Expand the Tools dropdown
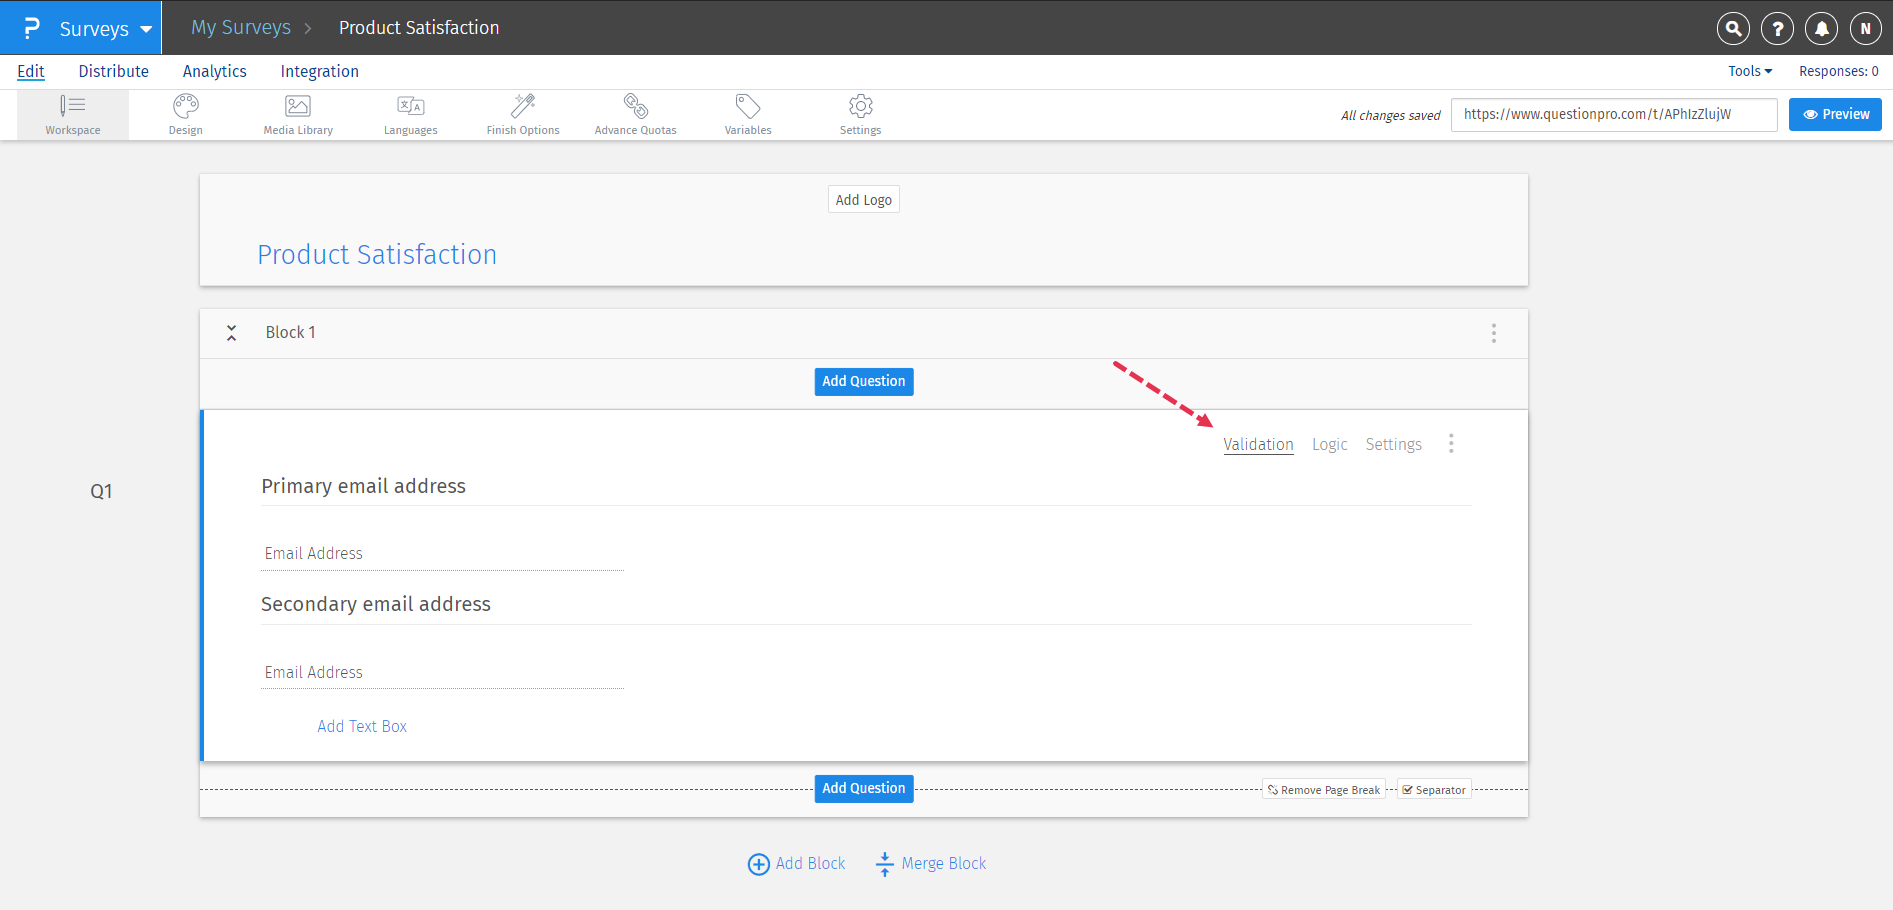The width and height of the screenshot is (1893, 910). [x=1749, y=71]
